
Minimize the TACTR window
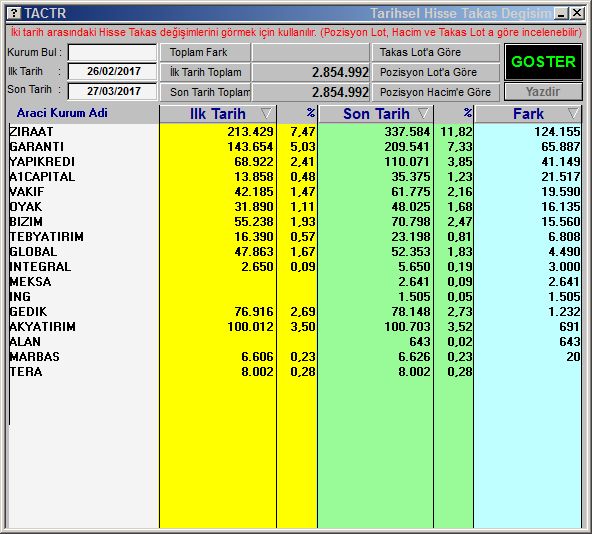pos(561,14)
